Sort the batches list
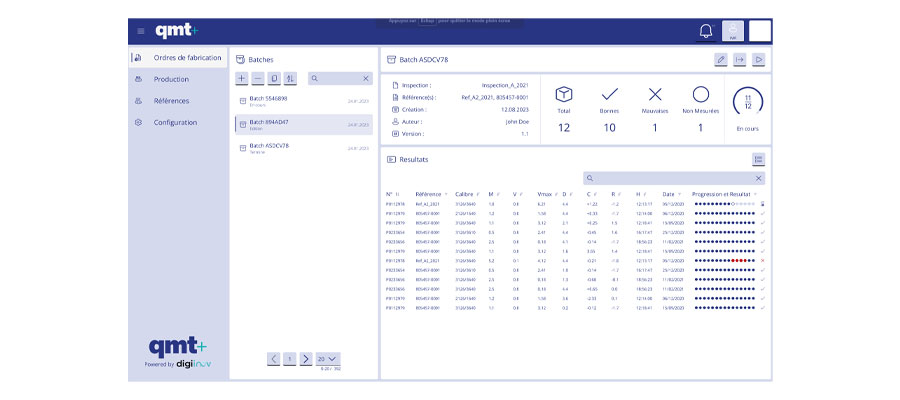This screenshot has width=900, height=400. [290, 78]
